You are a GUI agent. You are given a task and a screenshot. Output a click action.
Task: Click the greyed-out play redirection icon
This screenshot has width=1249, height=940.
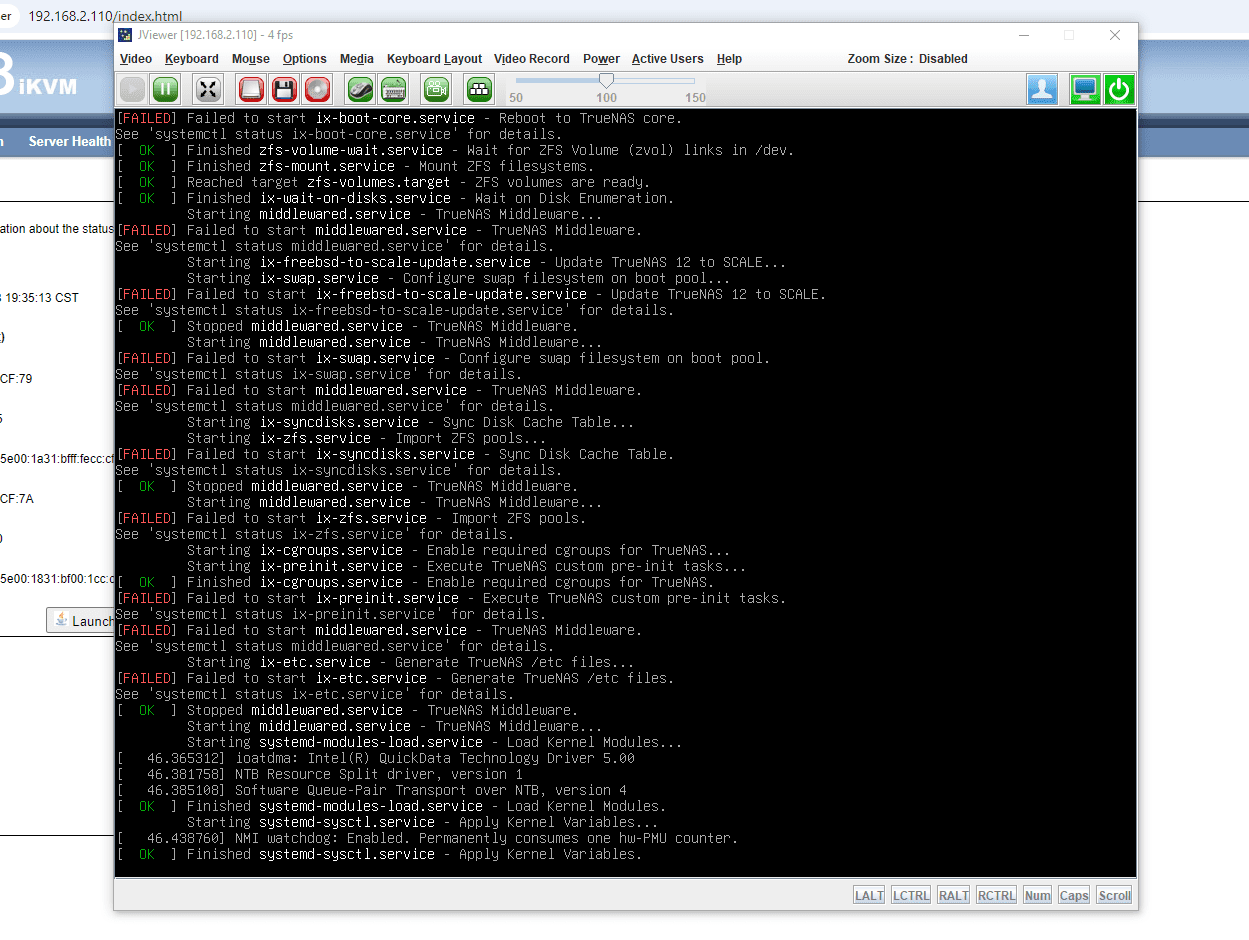click(x=132, y=89)
